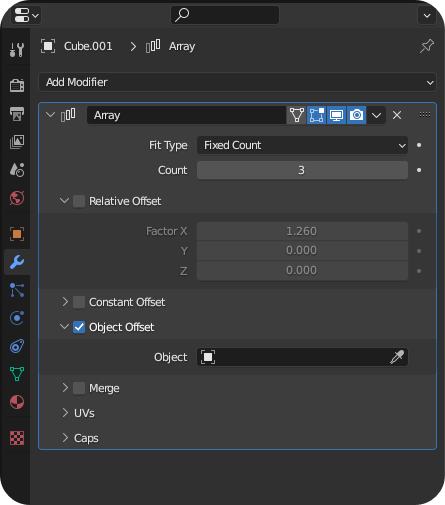Open the properties options dropdown at top right
The image size is (445, 505).
tap(427, 15)
